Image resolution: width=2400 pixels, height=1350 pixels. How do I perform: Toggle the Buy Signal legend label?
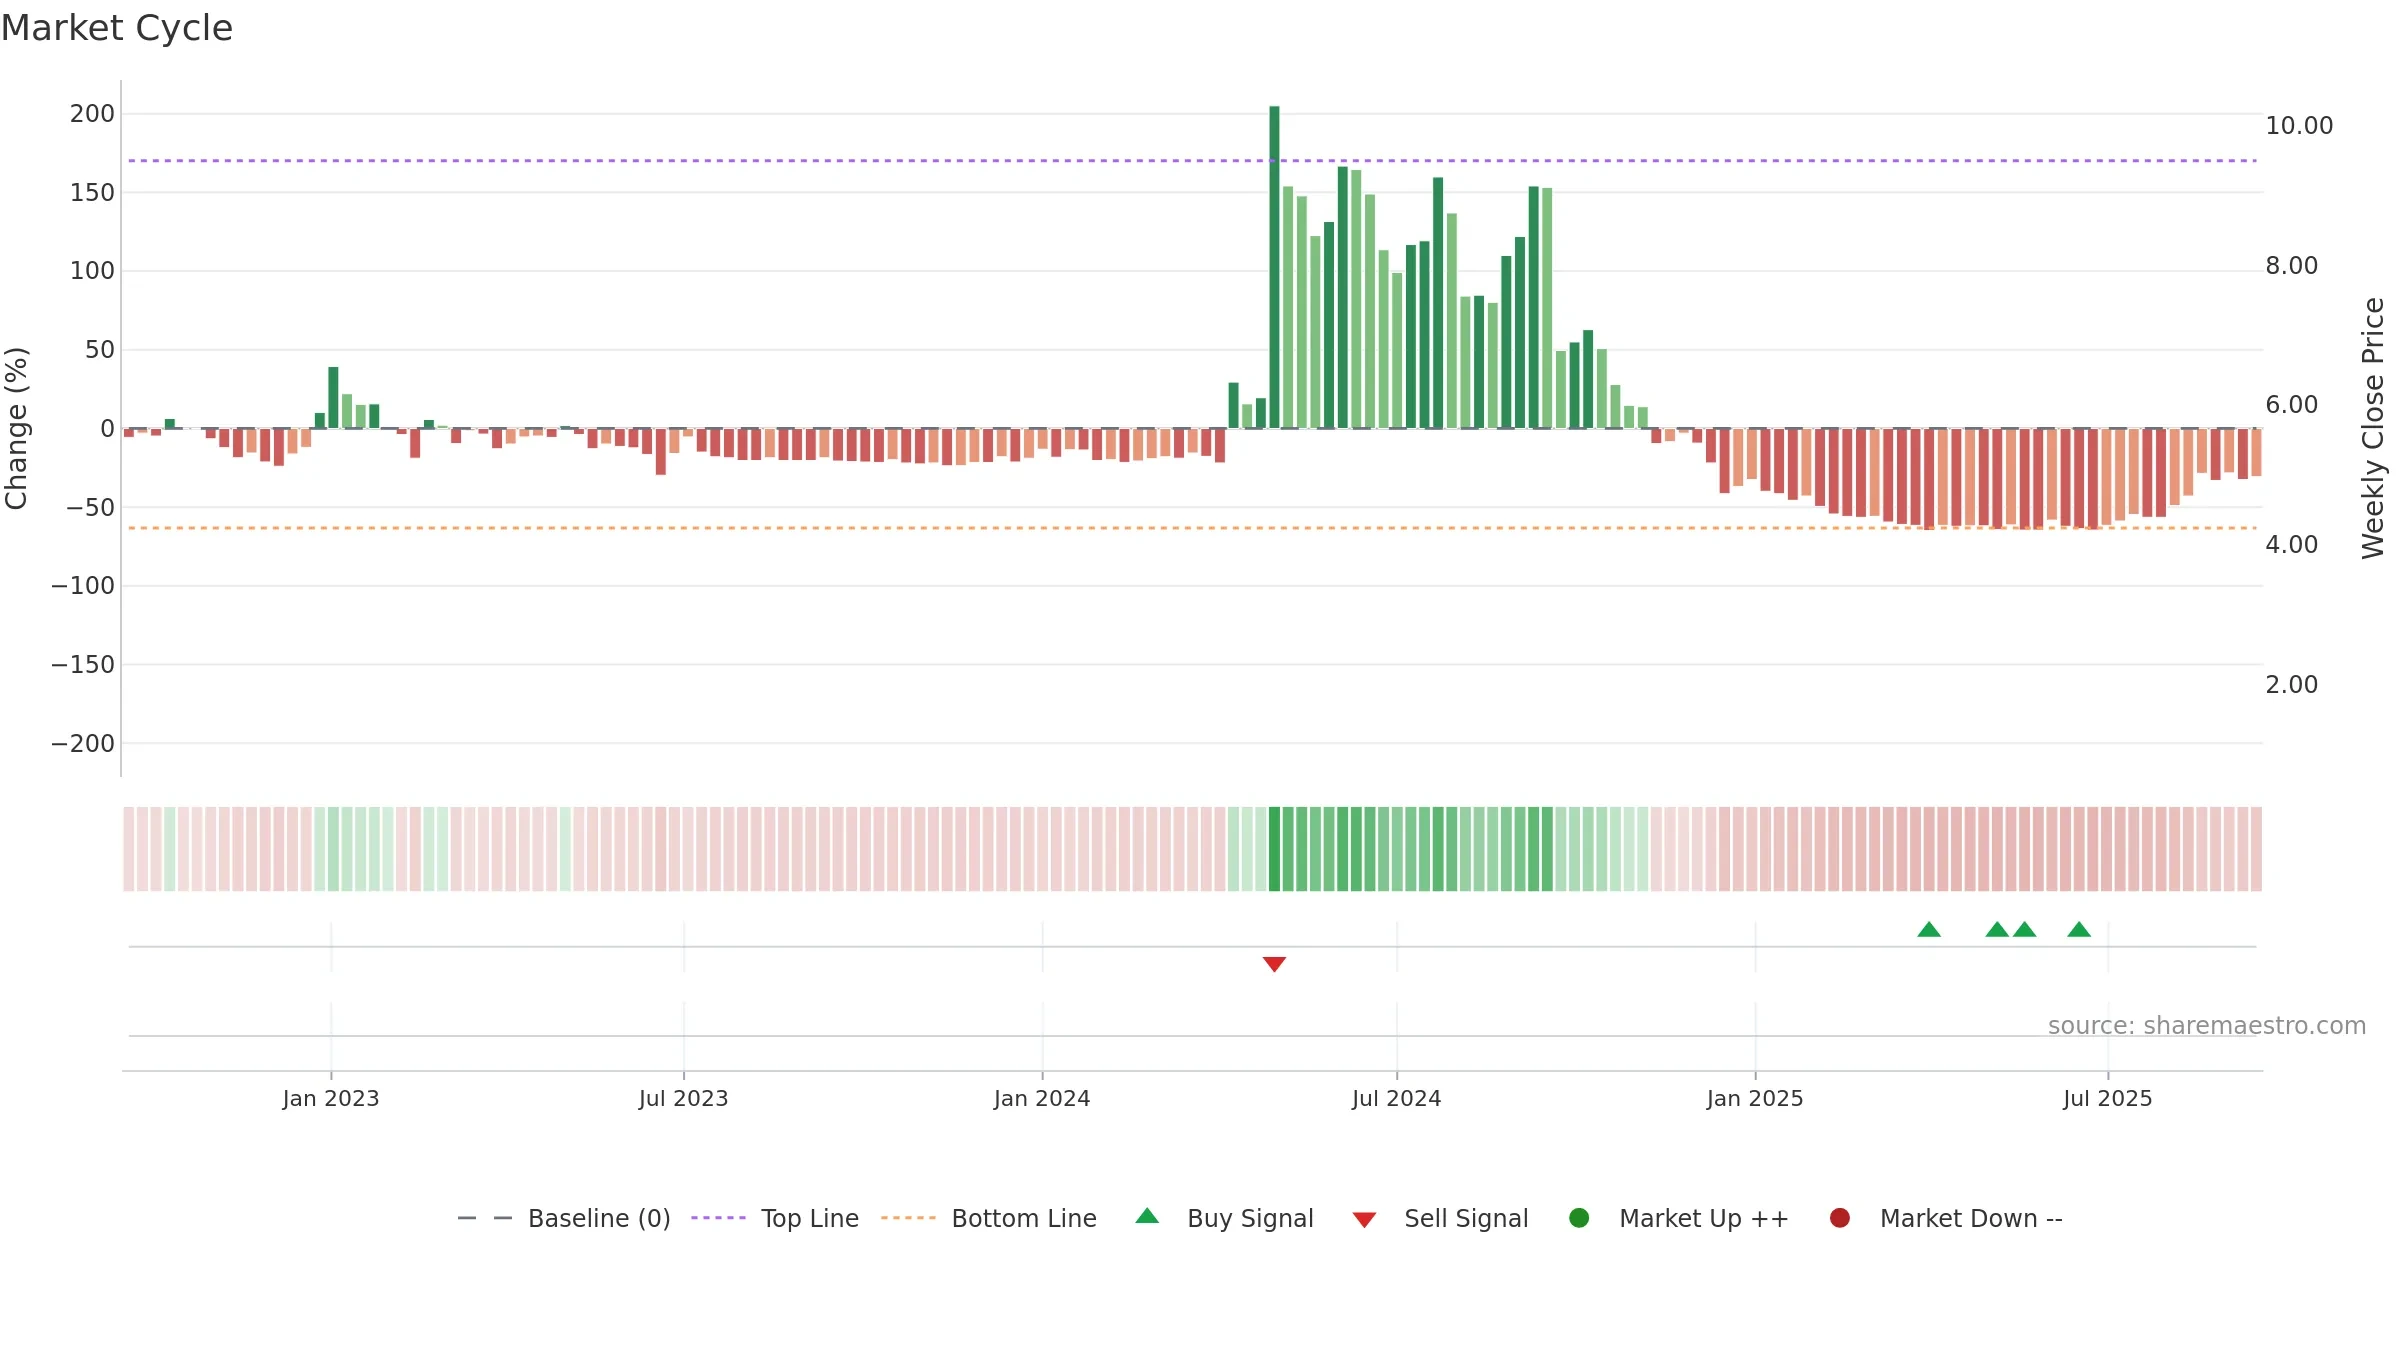click(x=1250, y=1219)
